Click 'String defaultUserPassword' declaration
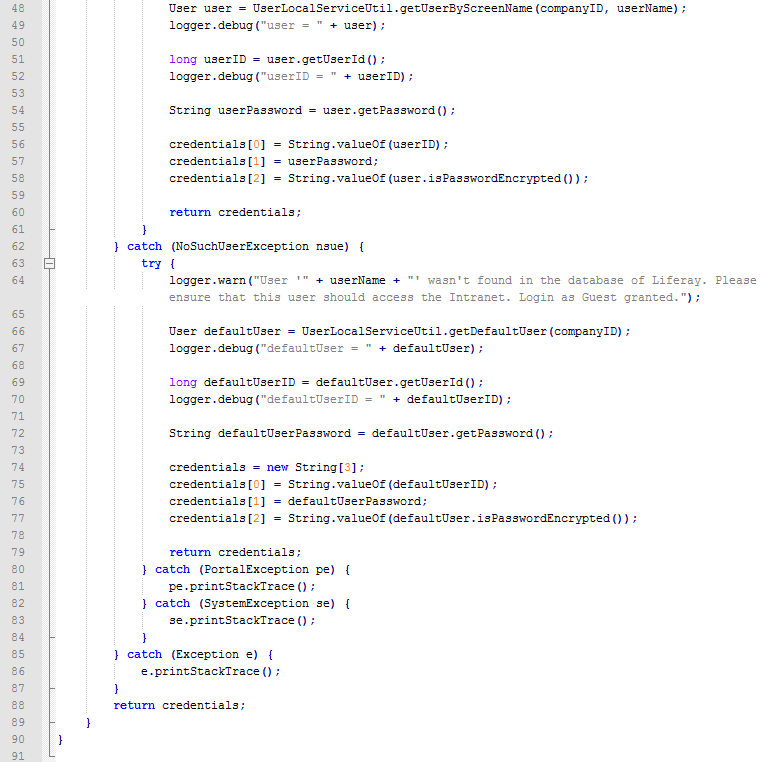Image resolution: width=774 pixels, height=762 pixels. coord(260,433)
